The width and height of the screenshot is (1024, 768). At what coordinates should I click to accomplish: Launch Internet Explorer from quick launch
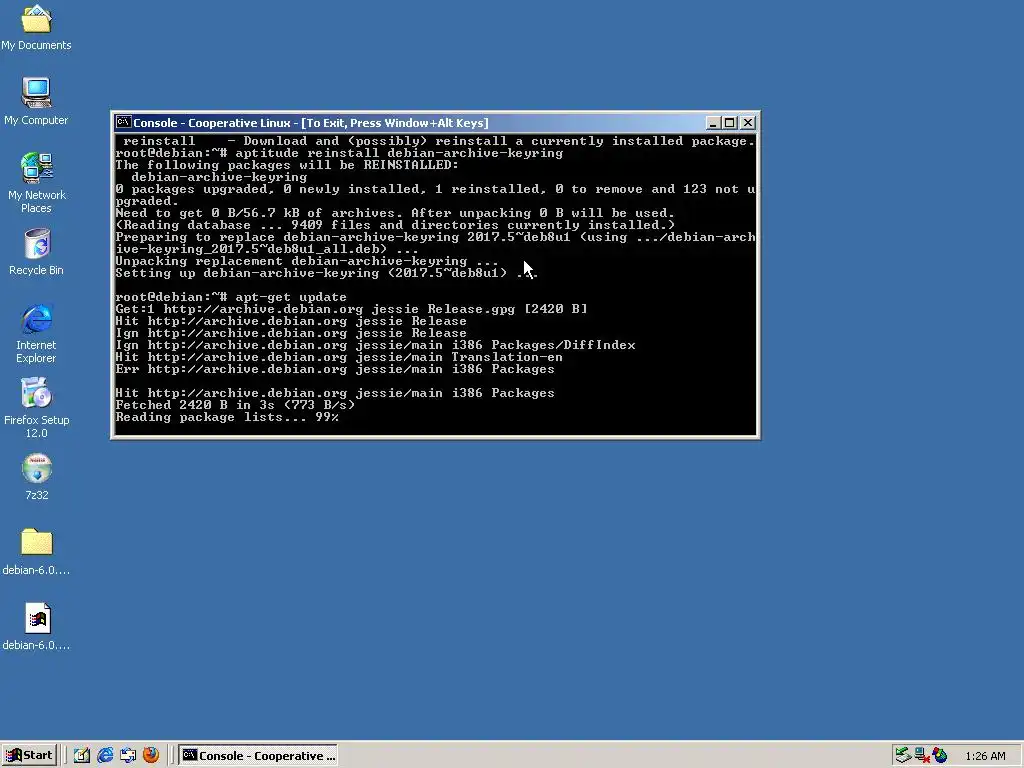[105, 756]
